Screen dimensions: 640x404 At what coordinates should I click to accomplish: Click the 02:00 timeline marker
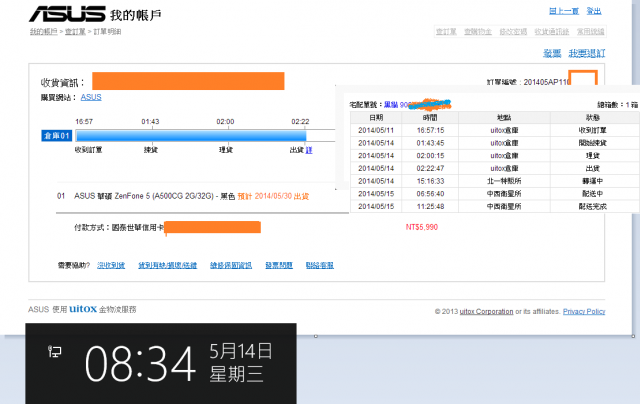[x=225, y=122]
